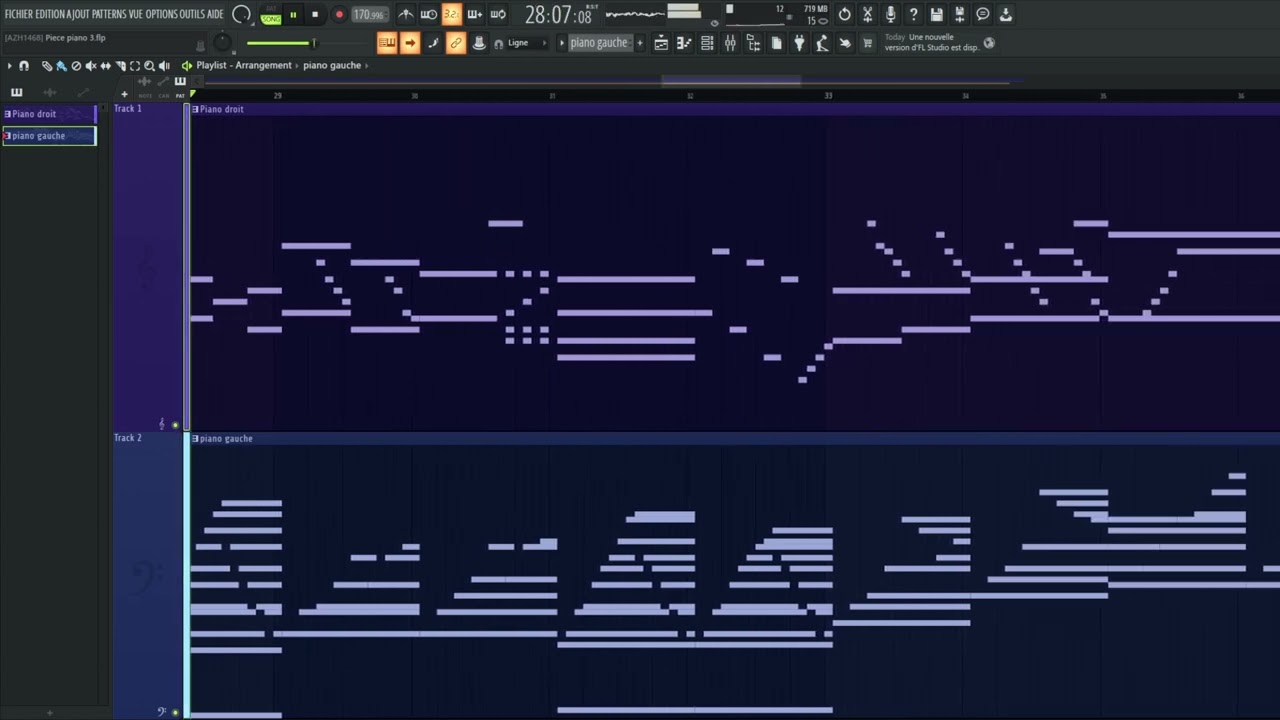
Task: Toggle the playlist snap magnet
Action: [x=24, y=66]
